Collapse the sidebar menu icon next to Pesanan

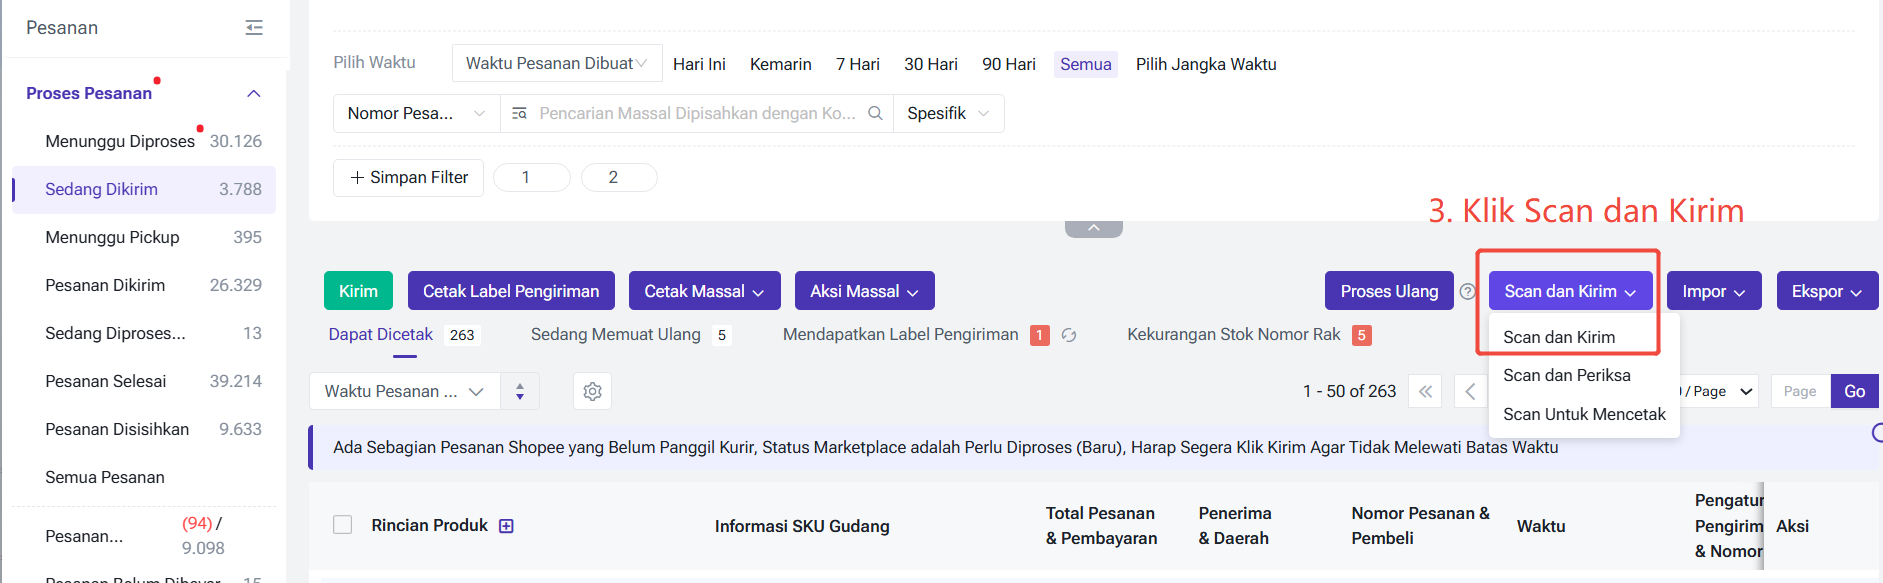coord(254,28)
